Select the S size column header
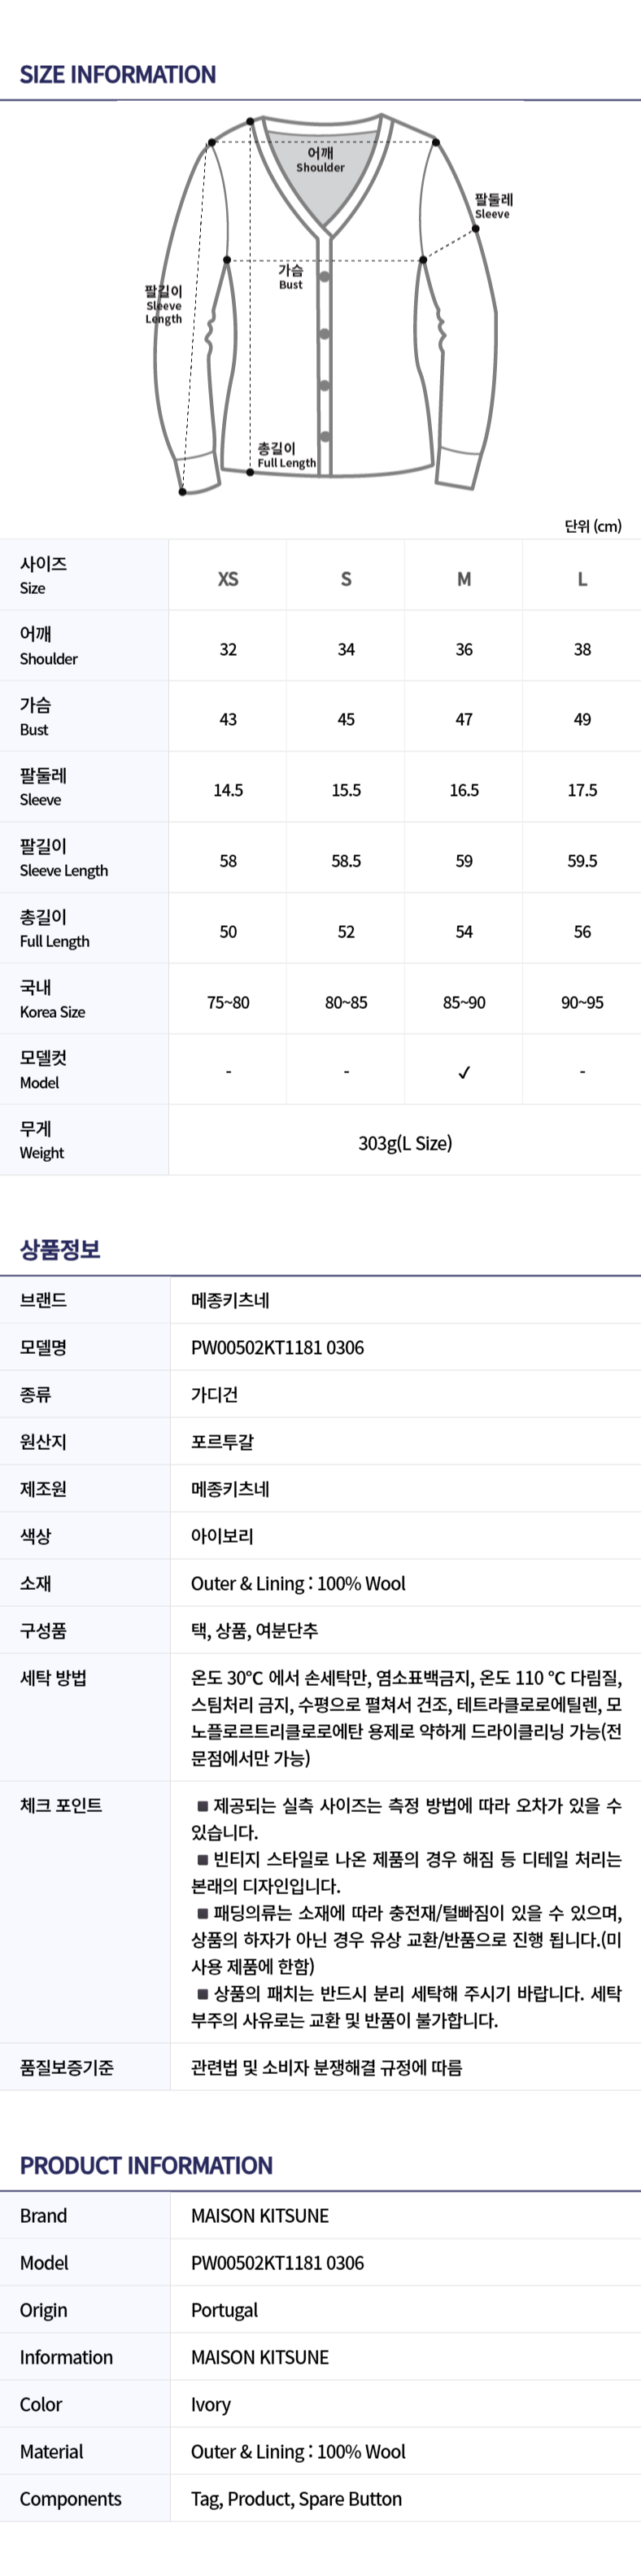This screenshot has width=641, height=2576. [346, 579]
